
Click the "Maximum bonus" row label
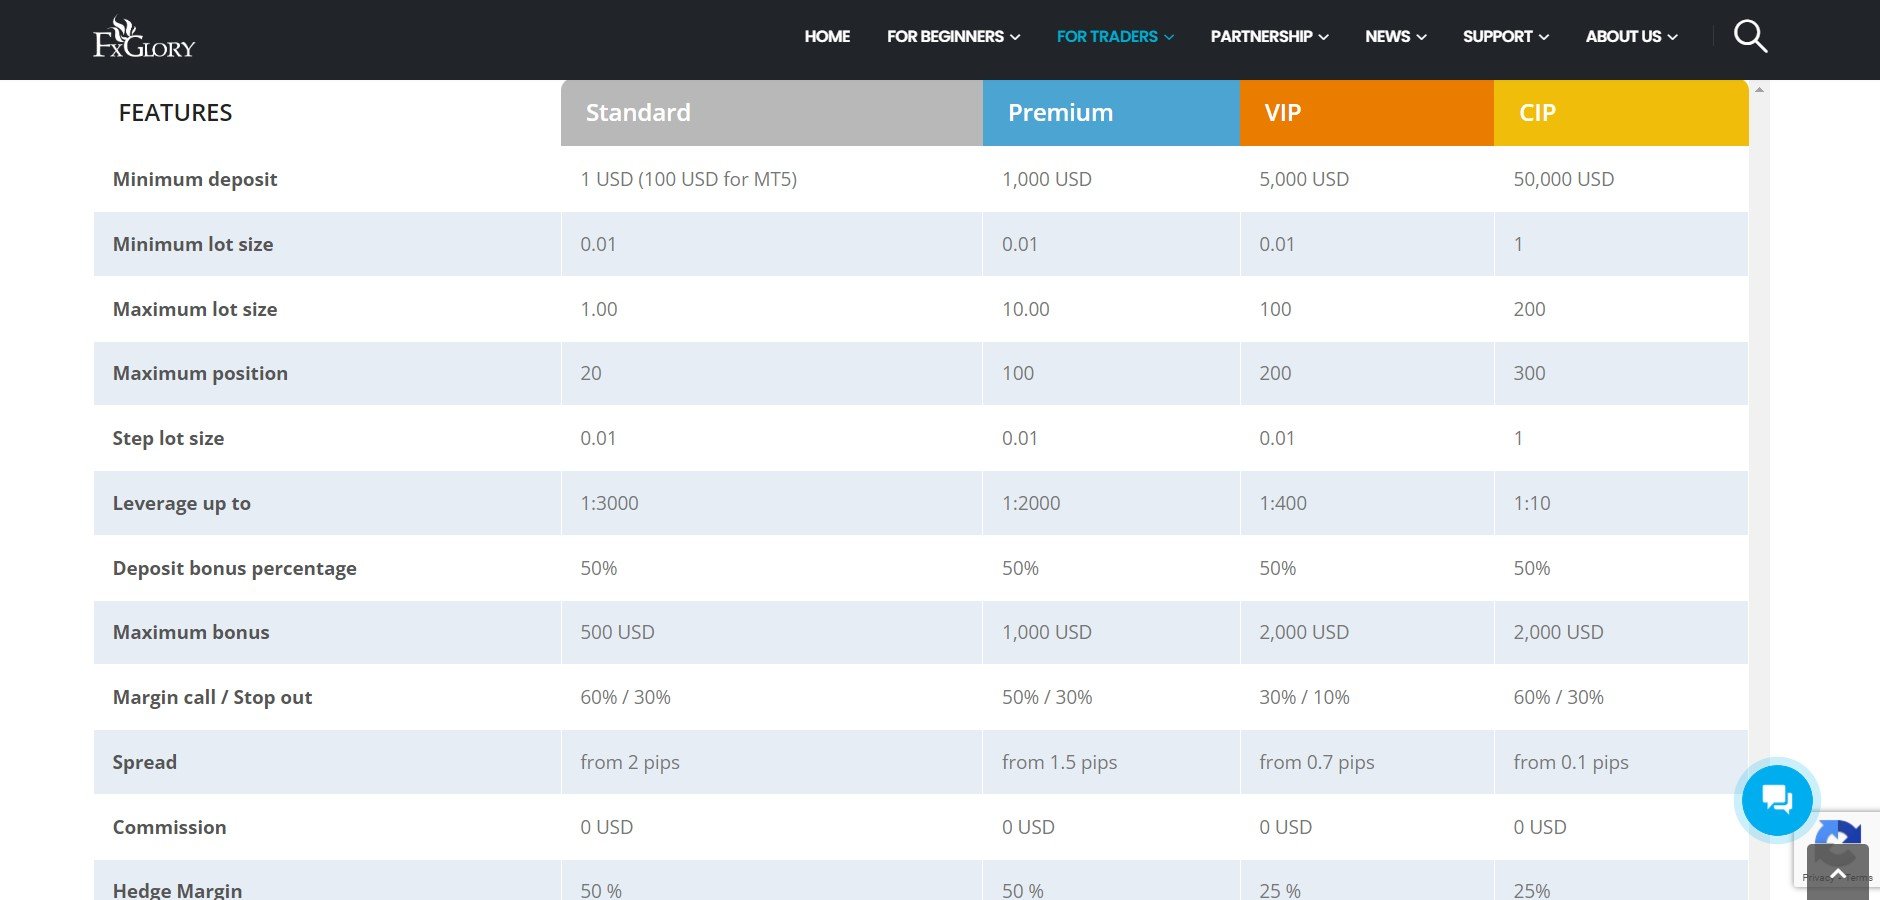point(191,632)
